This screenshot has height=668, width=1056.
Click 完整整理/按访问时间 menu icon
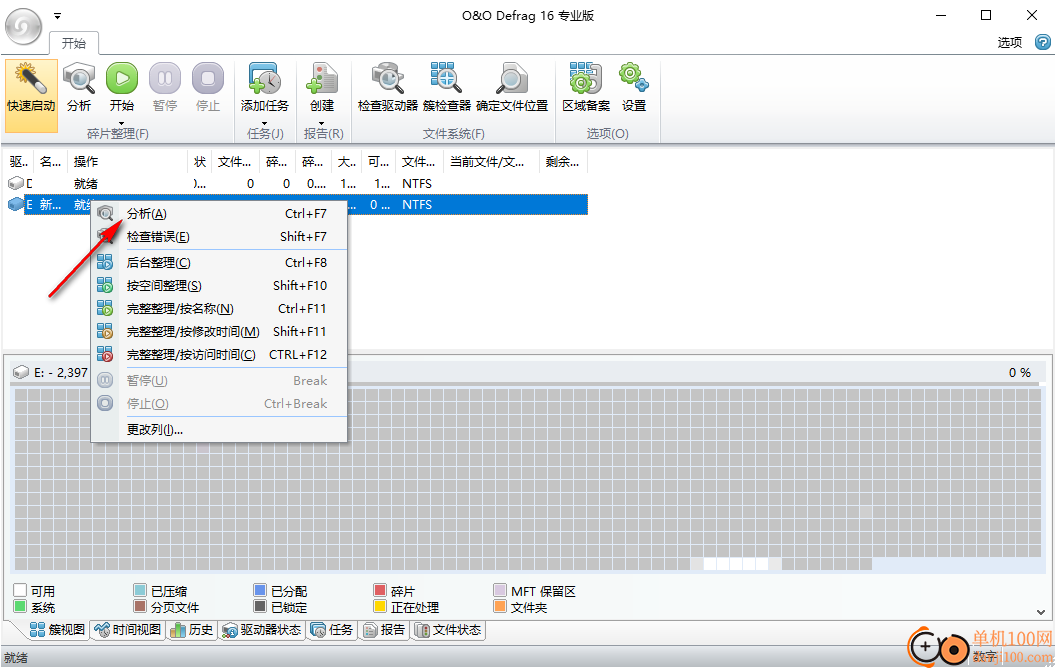coord(105,354)
